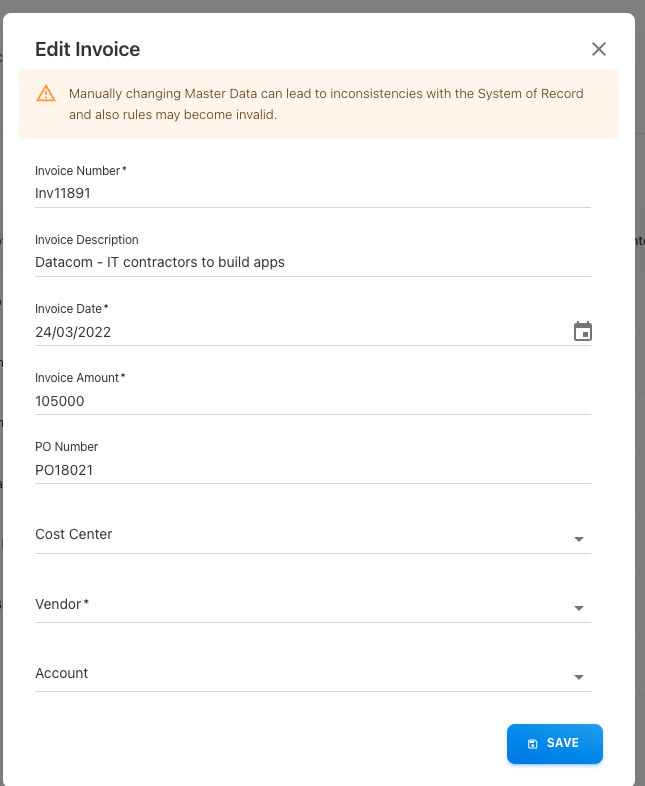Click the floppy disk icon on Save
Screen dimensions: 645x786
tap(533, 744)
